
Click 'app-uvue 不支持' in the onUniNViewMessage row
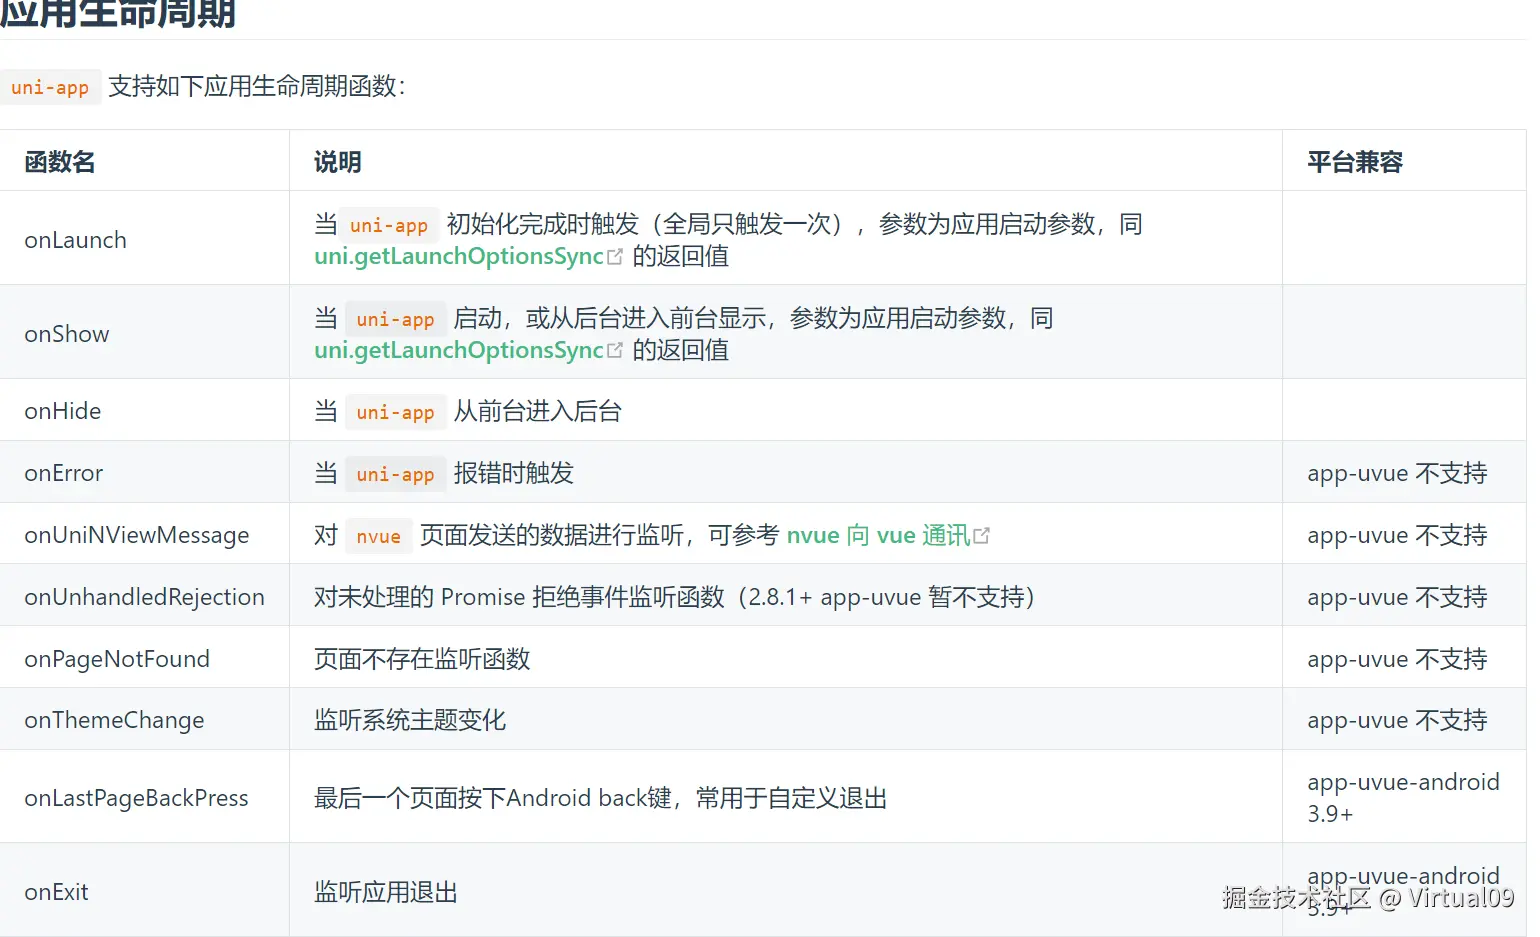(x=1397, y=535)
